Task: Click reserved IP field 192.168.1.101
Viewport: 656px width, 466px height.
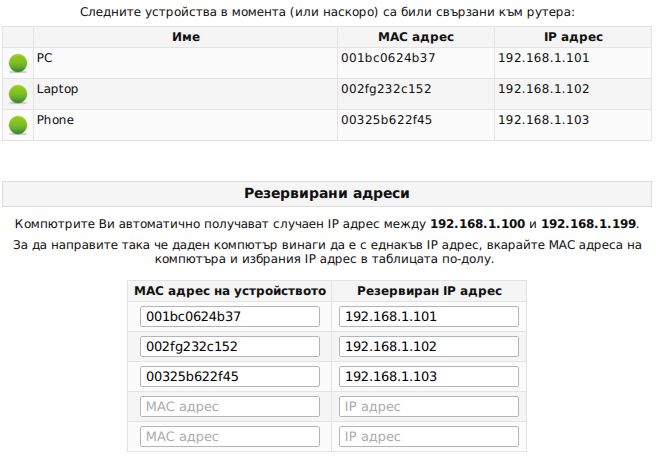Action: tap(429, 317)
